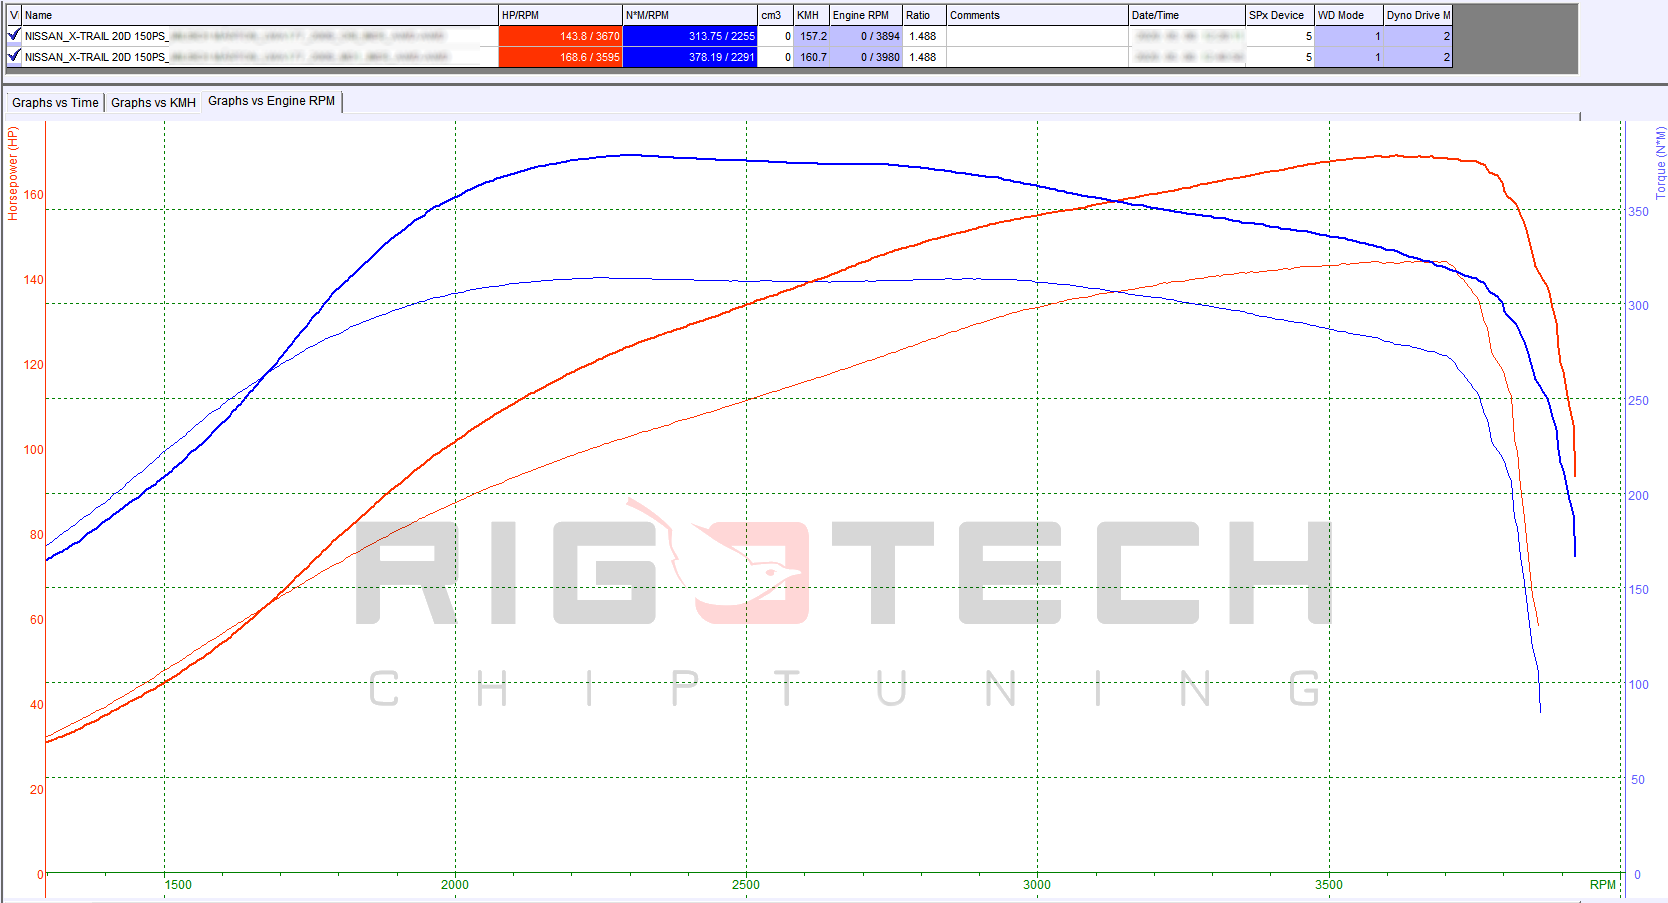Click the cm3 column header
Screen dimensions: 1668x903
(x=775, y=15)
